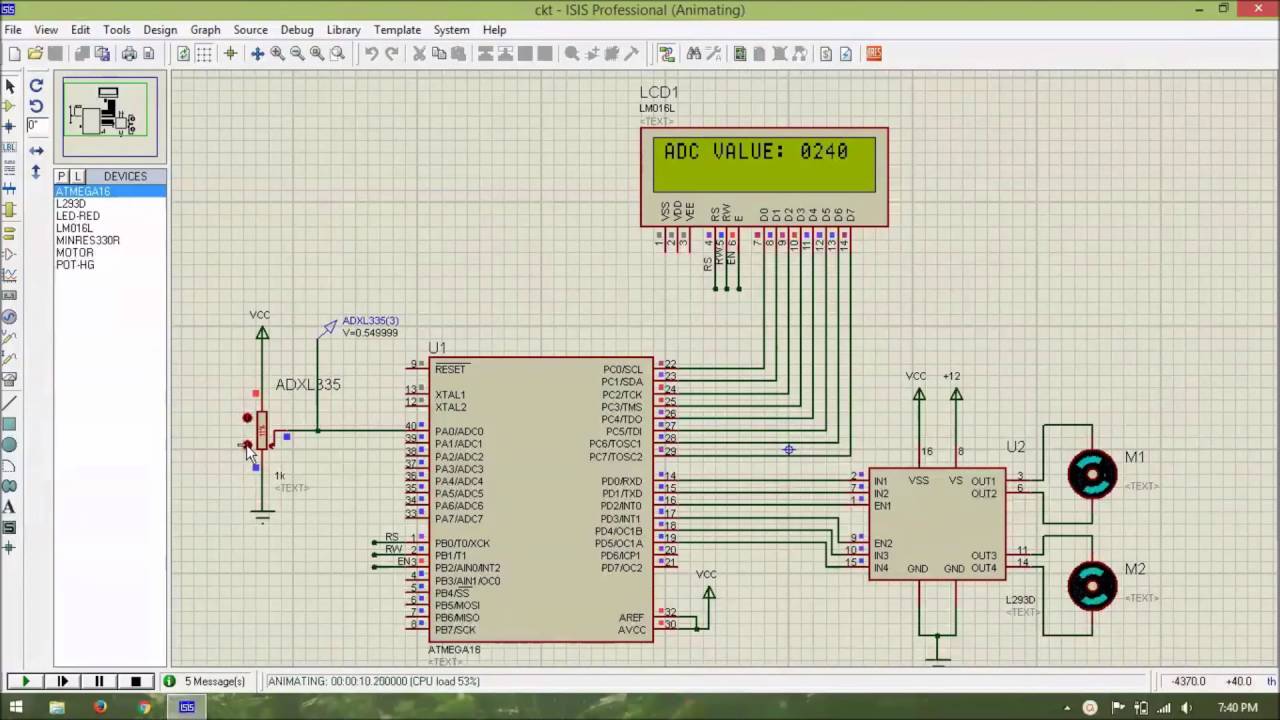Click the Y-mirror vertical flip icon
The width and height of the screenshot is (1280, 720).
coord(36,171)
